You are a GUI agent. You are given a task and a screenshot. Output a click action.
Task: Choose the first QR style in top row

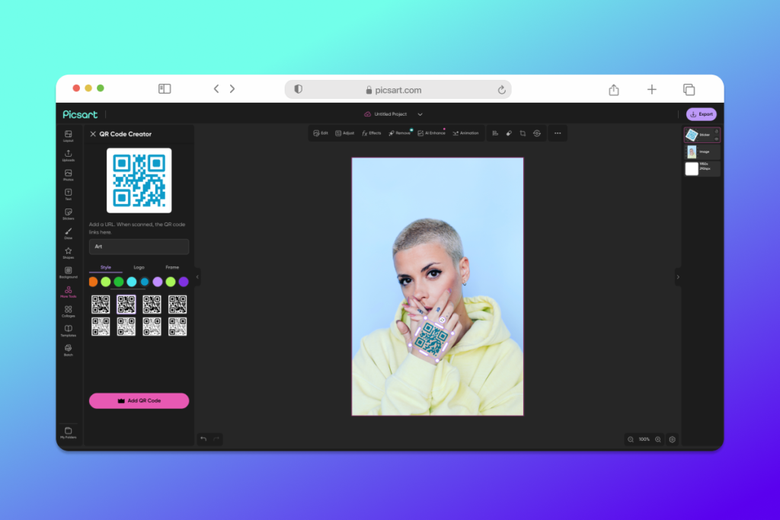(100, 304)
